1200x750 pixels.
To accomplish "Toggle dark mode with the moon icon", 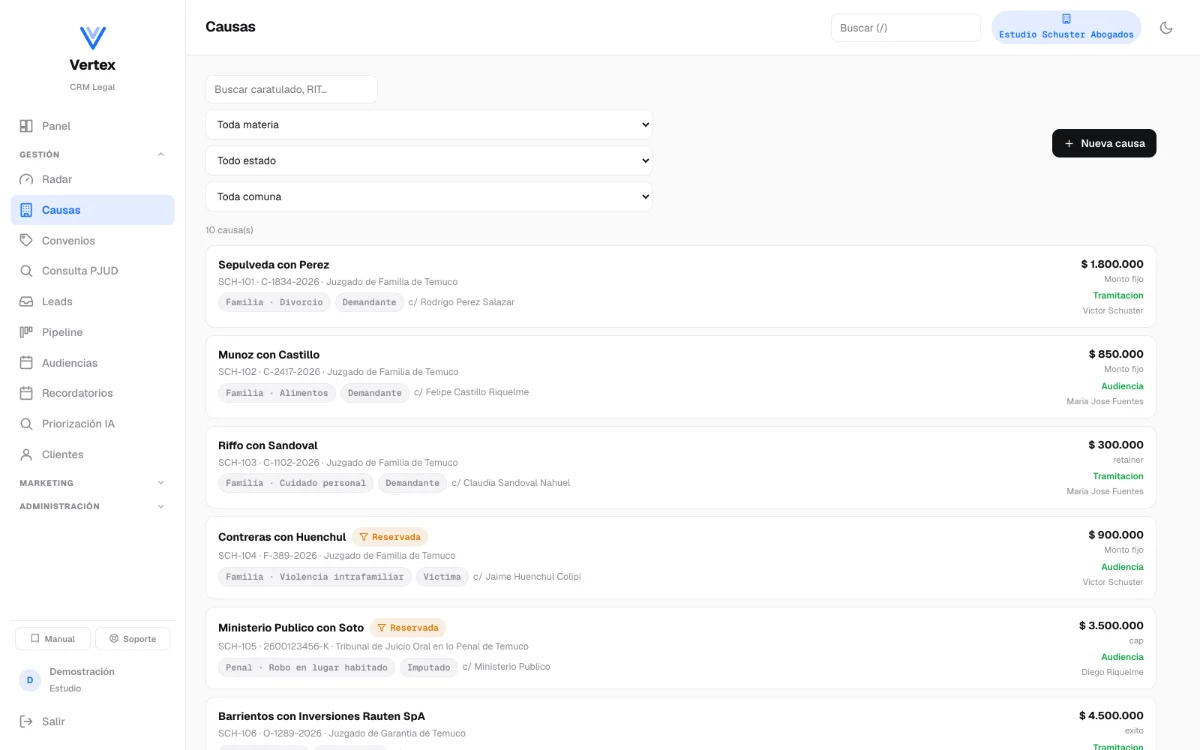I will (x=1166, y=28).
